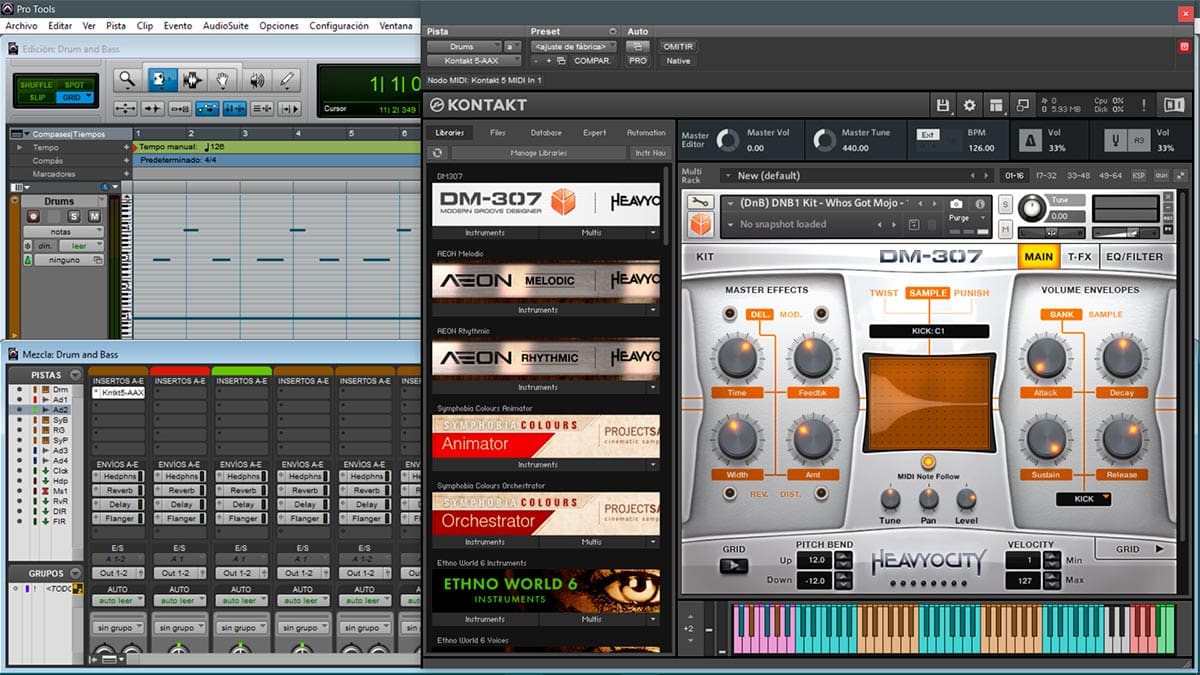Open the KICK bank selector dropdown
Image resolution: width=1200 pixels, height=675 pixels.
pos(1083,499)
